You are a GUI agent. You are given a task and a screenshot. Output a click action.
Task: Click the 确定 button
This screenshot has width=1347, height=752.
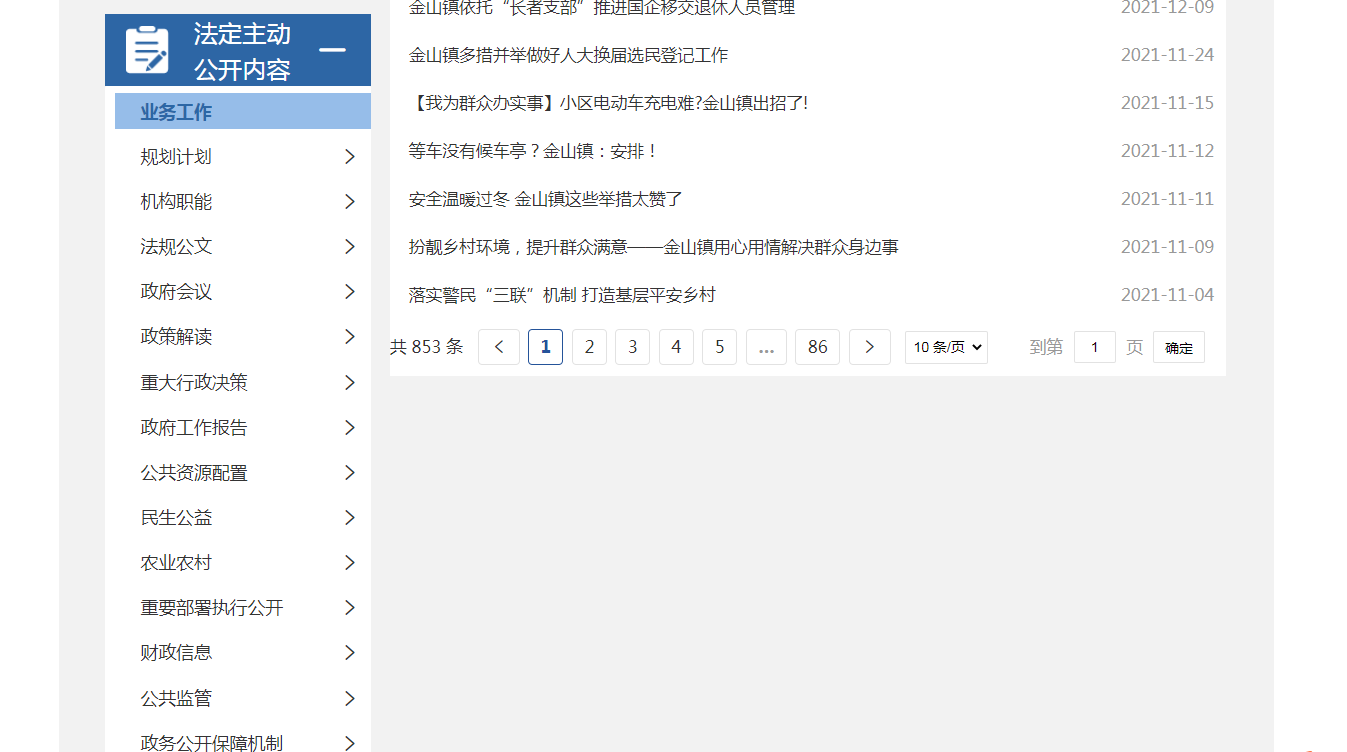[x=1178, y=347]
